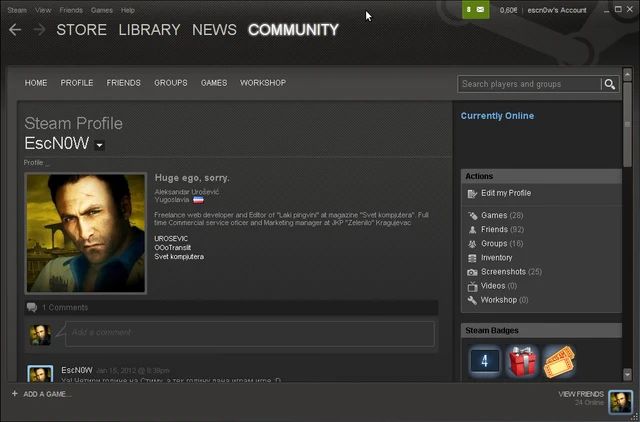Click the avatar beside the comment box
The image size is (640, 422).
[40, 335]
